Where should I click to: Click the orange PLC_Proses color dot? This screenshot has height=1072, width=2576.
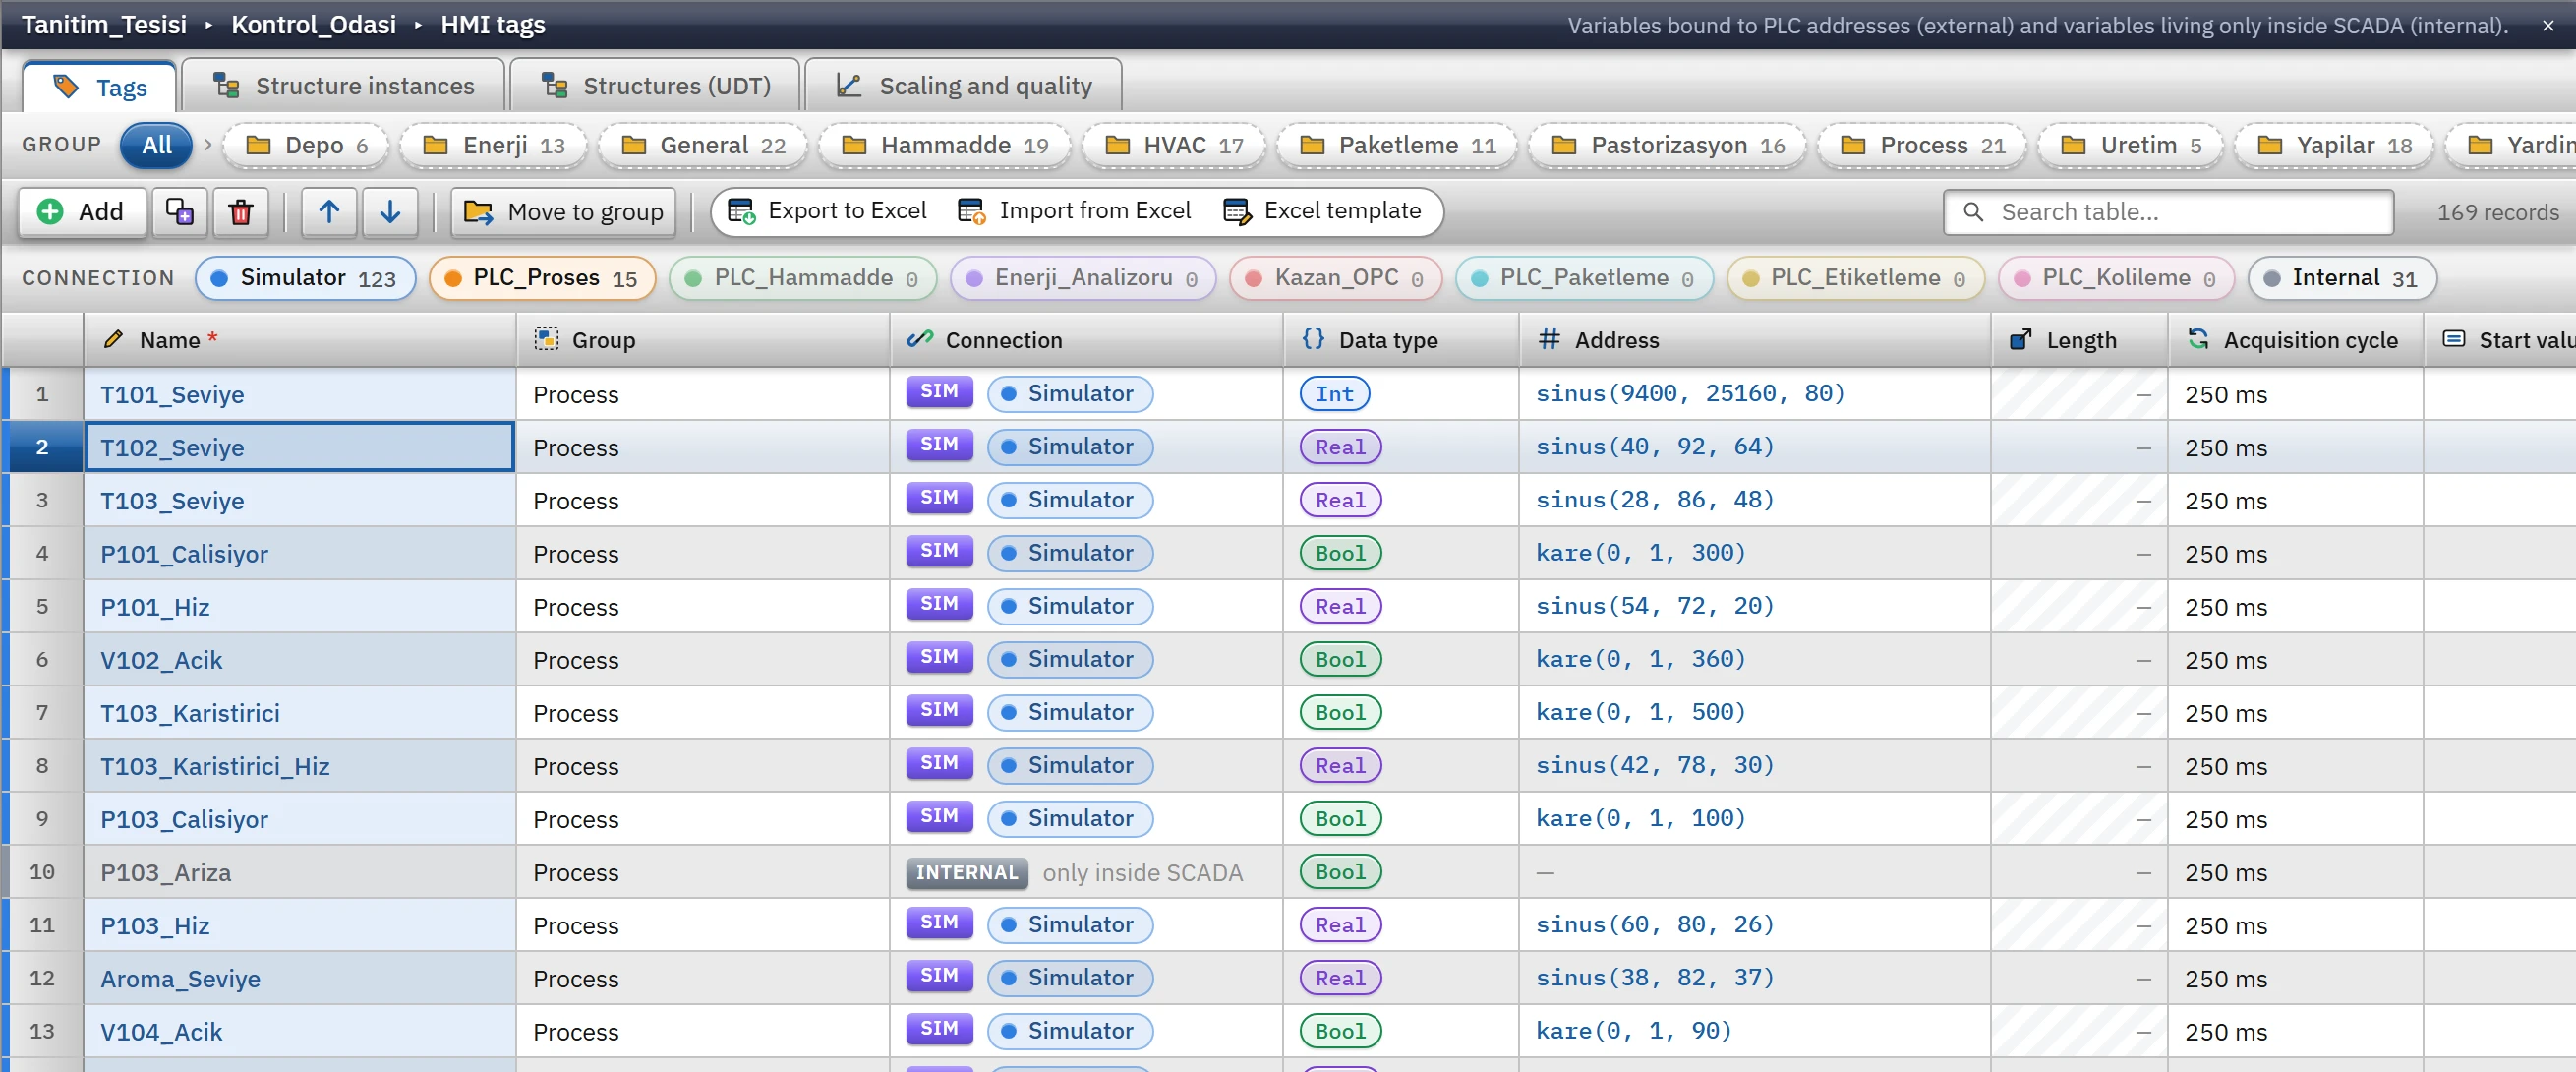tap(453, 278)
